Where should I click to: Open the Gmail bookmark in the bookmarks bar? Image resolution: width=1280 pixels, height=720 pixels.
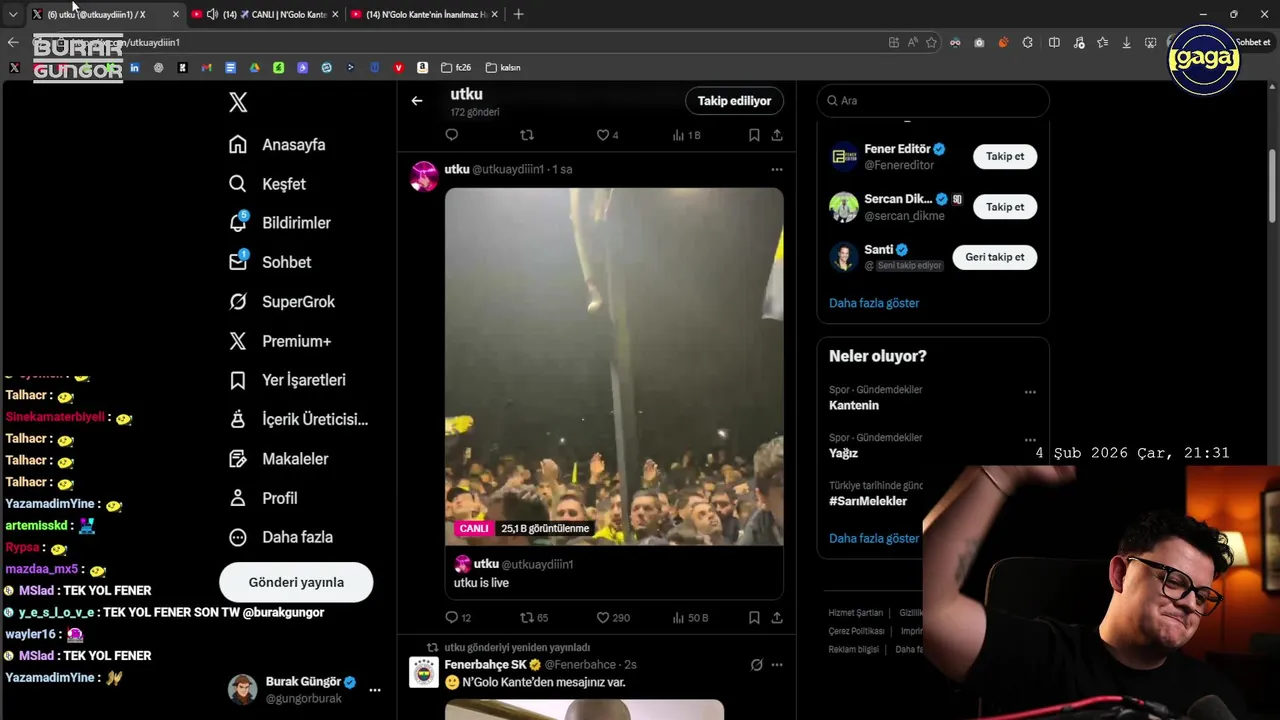point(206,68)
